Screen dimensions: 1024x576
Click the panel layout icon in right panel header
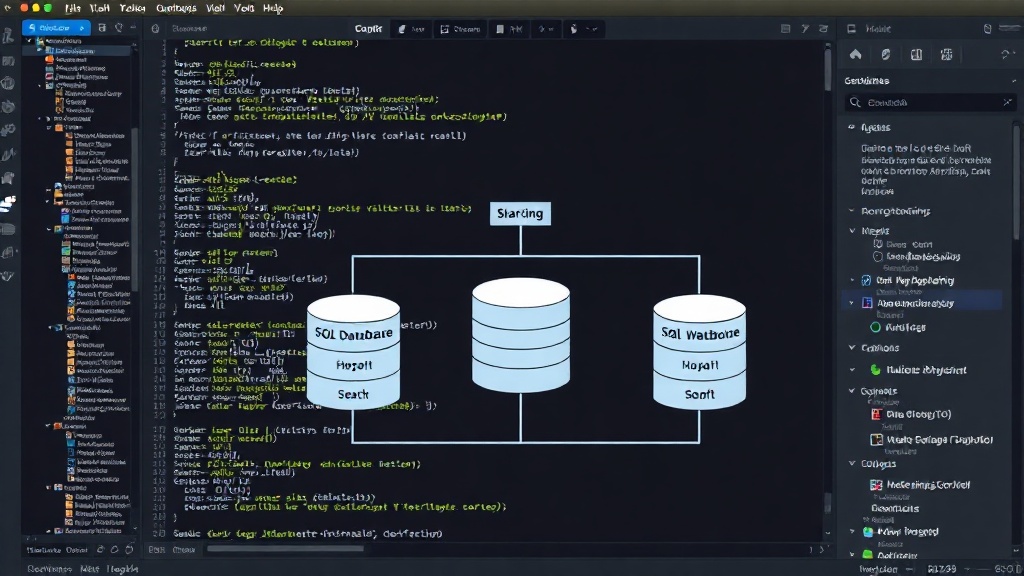[x=852, y=29]
